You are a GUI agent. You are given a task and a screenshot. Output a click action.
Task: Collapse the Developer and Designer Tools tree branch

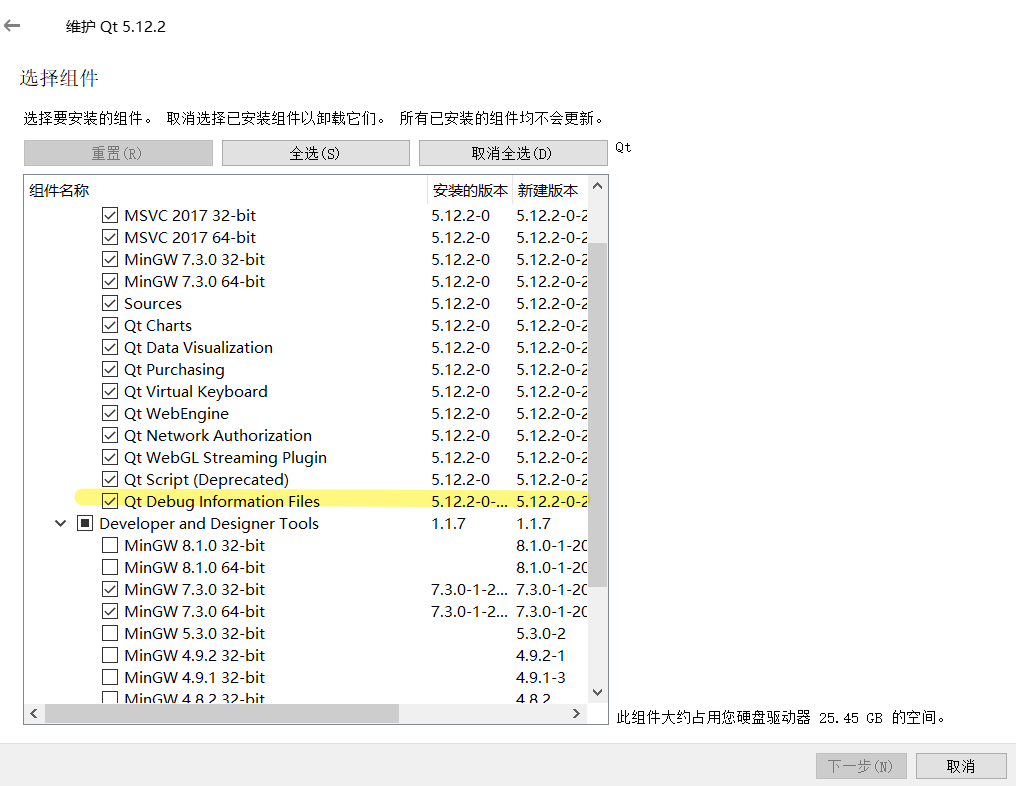60,522
